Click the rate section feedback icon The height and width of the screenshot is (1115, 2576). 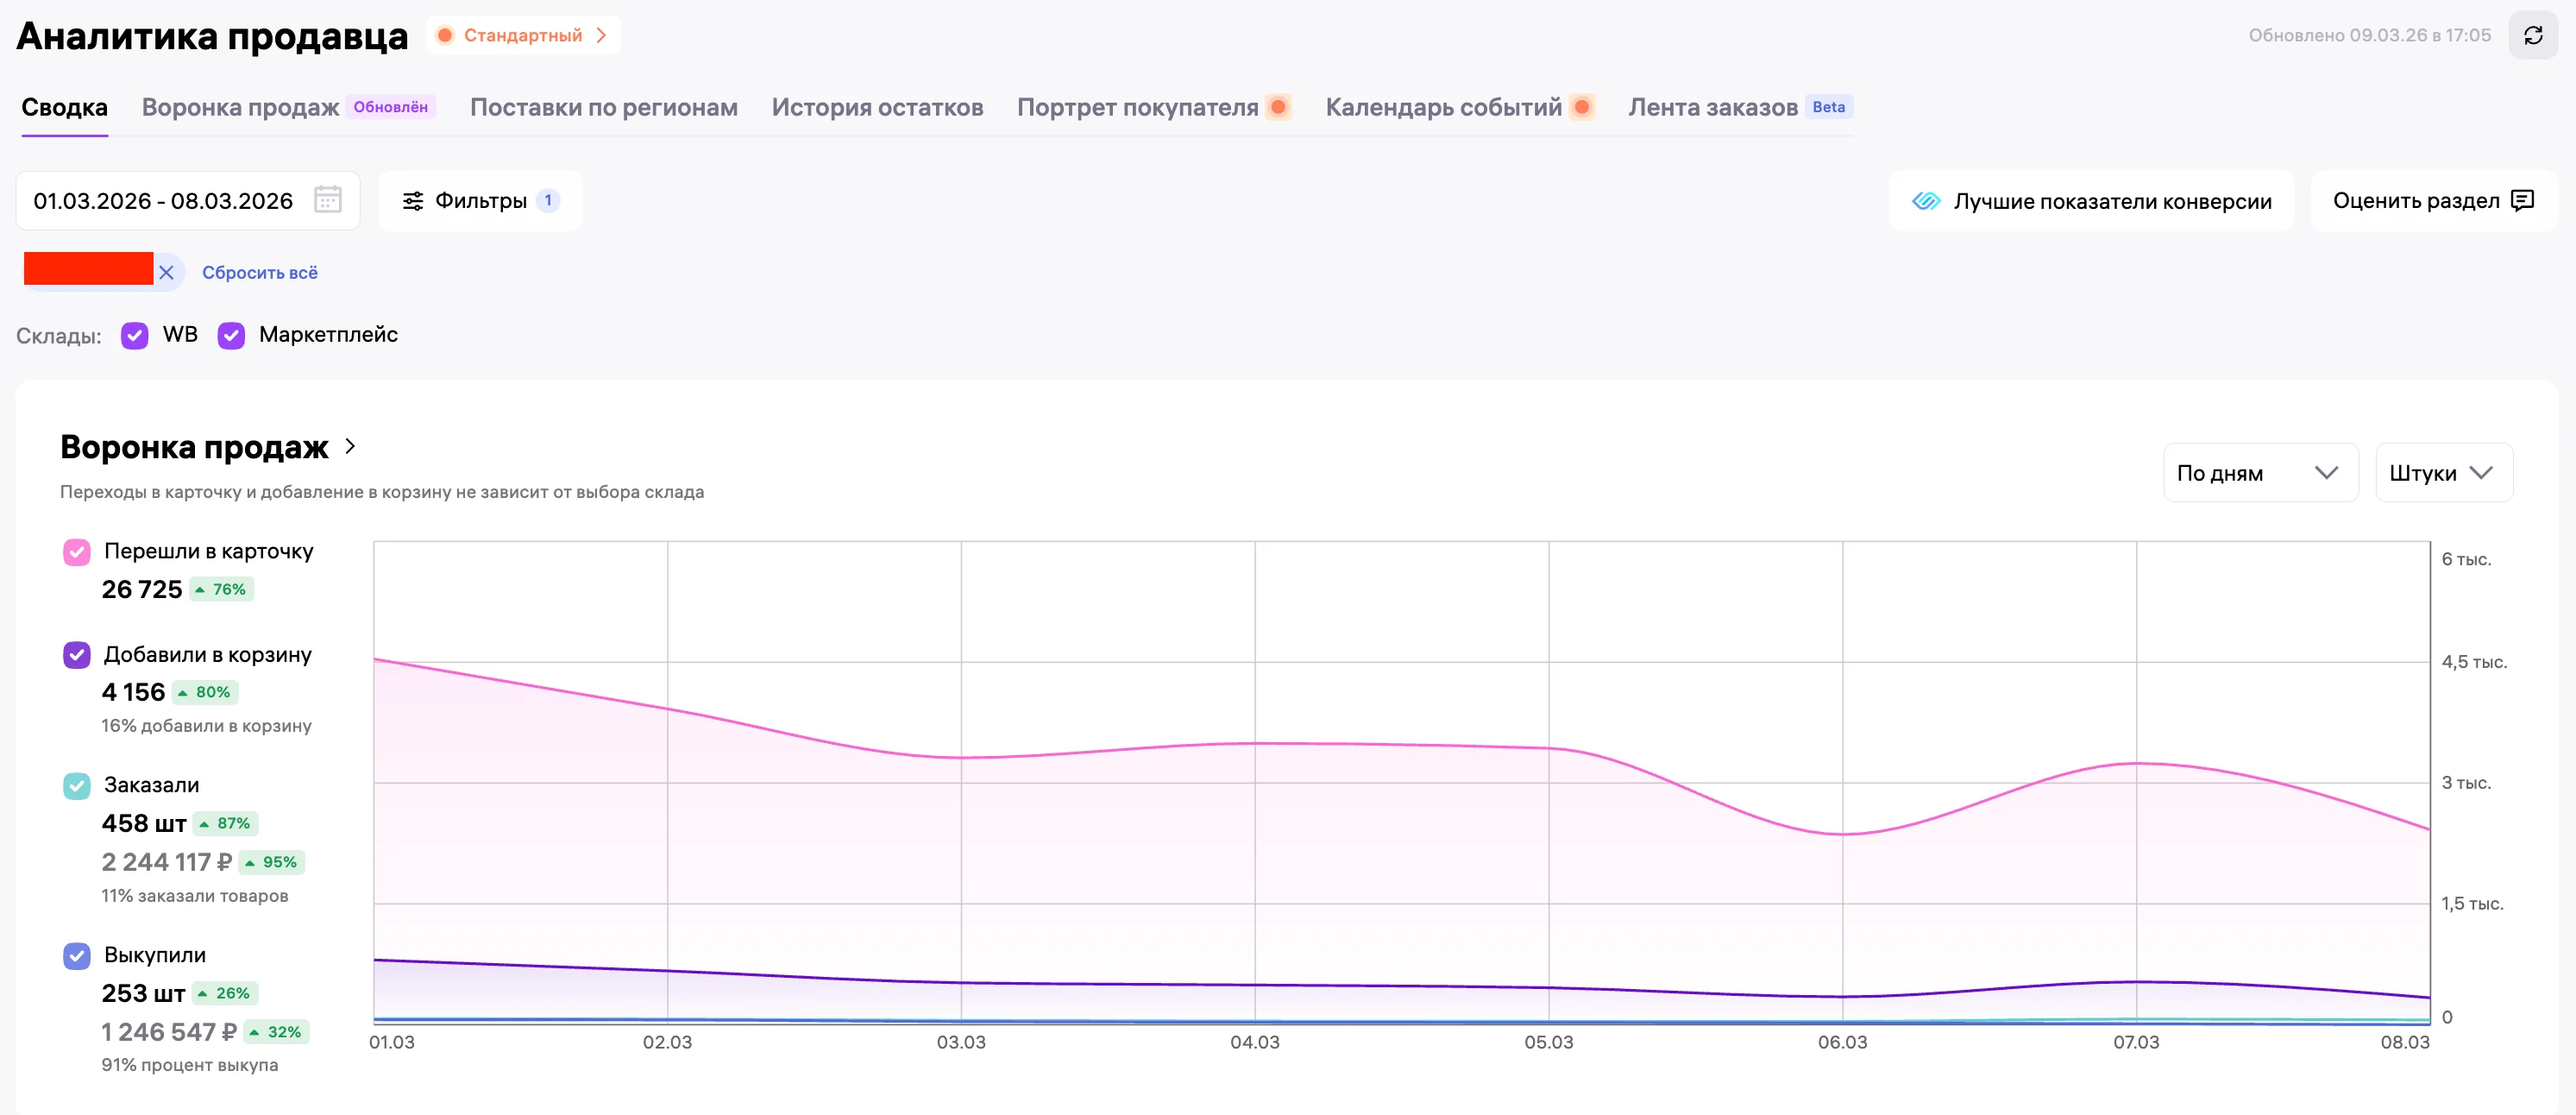pyautogui.click(x=2522, y=200)
